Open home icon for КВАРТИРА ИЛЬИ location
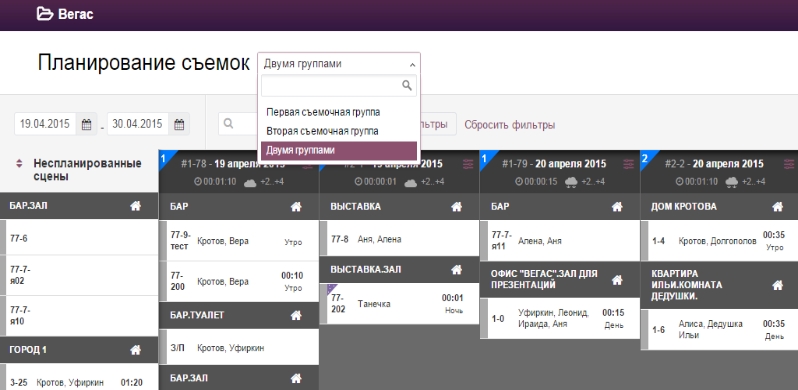 click(778, 285)
